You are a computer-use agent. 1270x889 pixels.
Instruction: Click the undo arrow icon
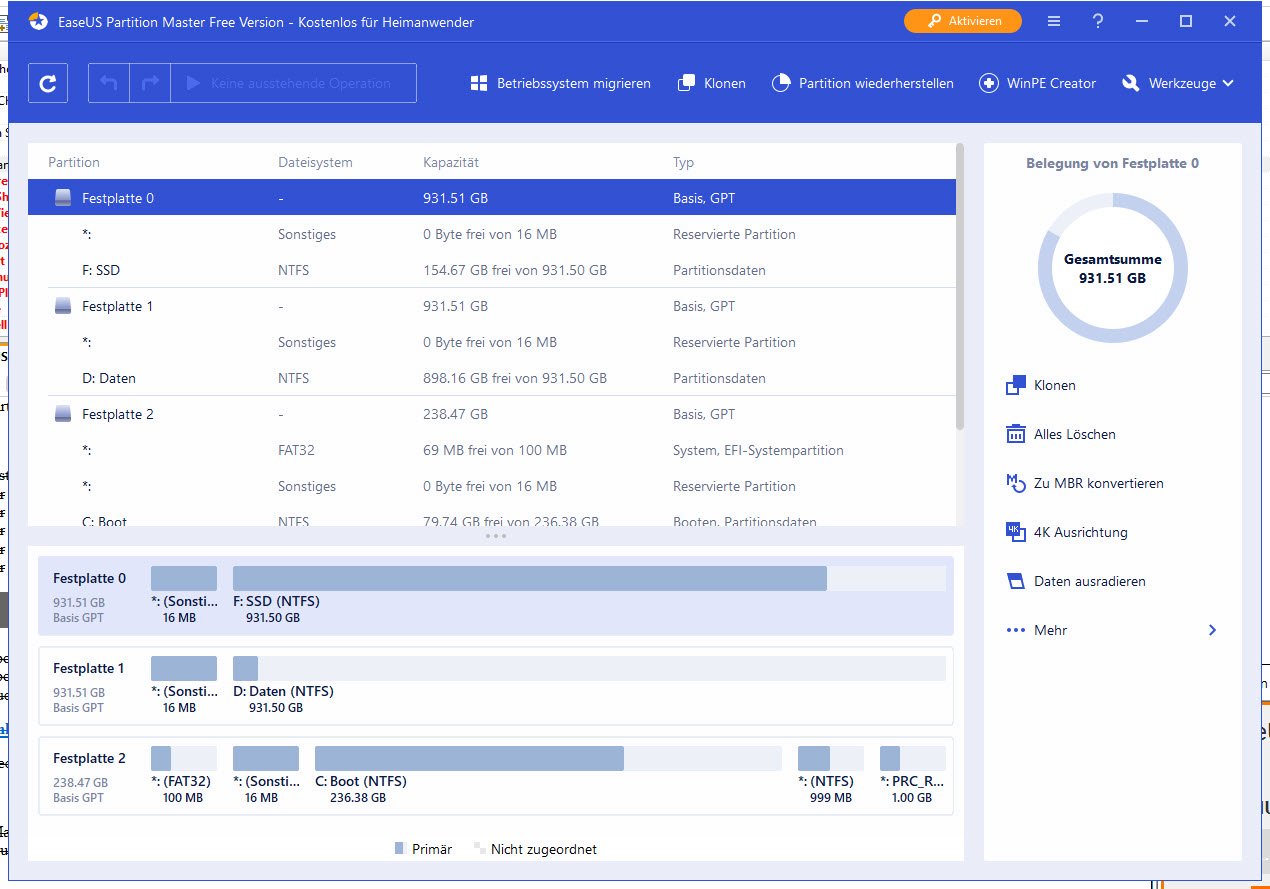click(x=109, y=84)
